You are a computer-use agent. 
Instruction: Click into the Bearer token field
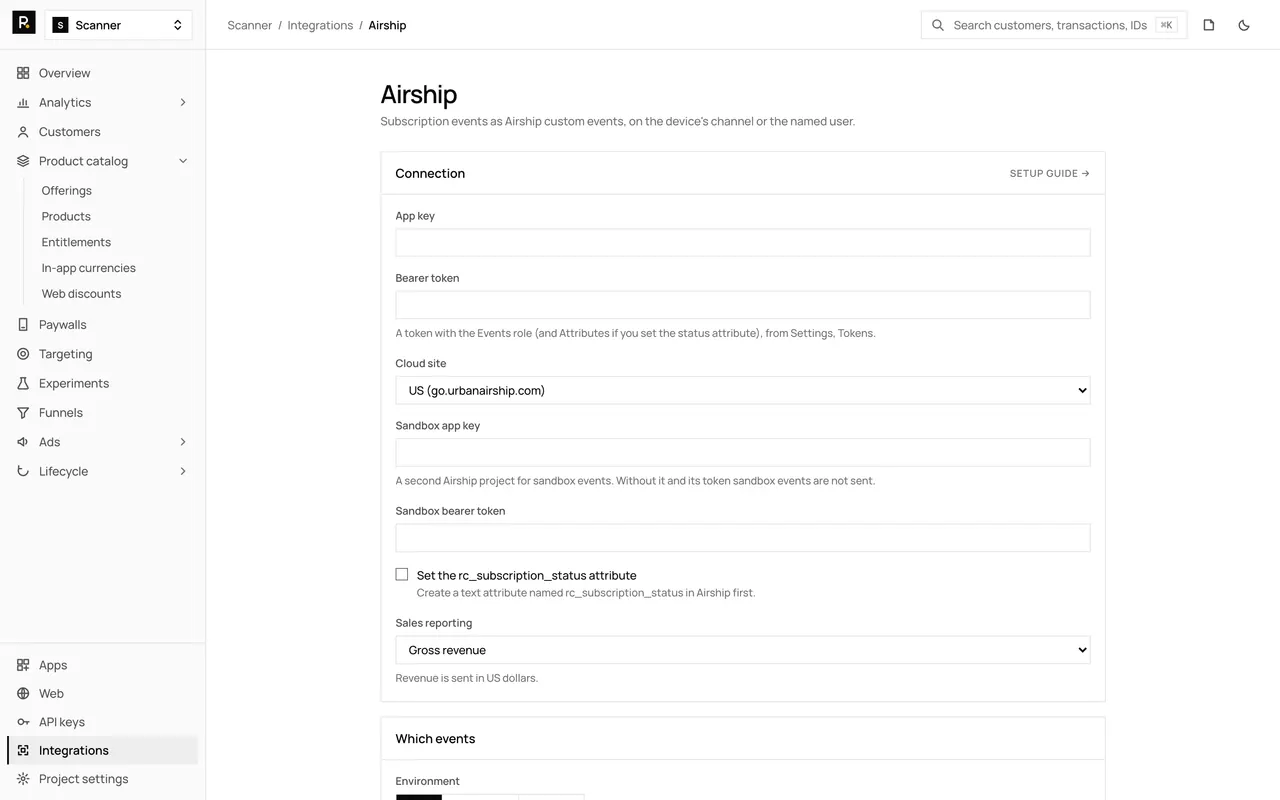click(x=743, y=305)
